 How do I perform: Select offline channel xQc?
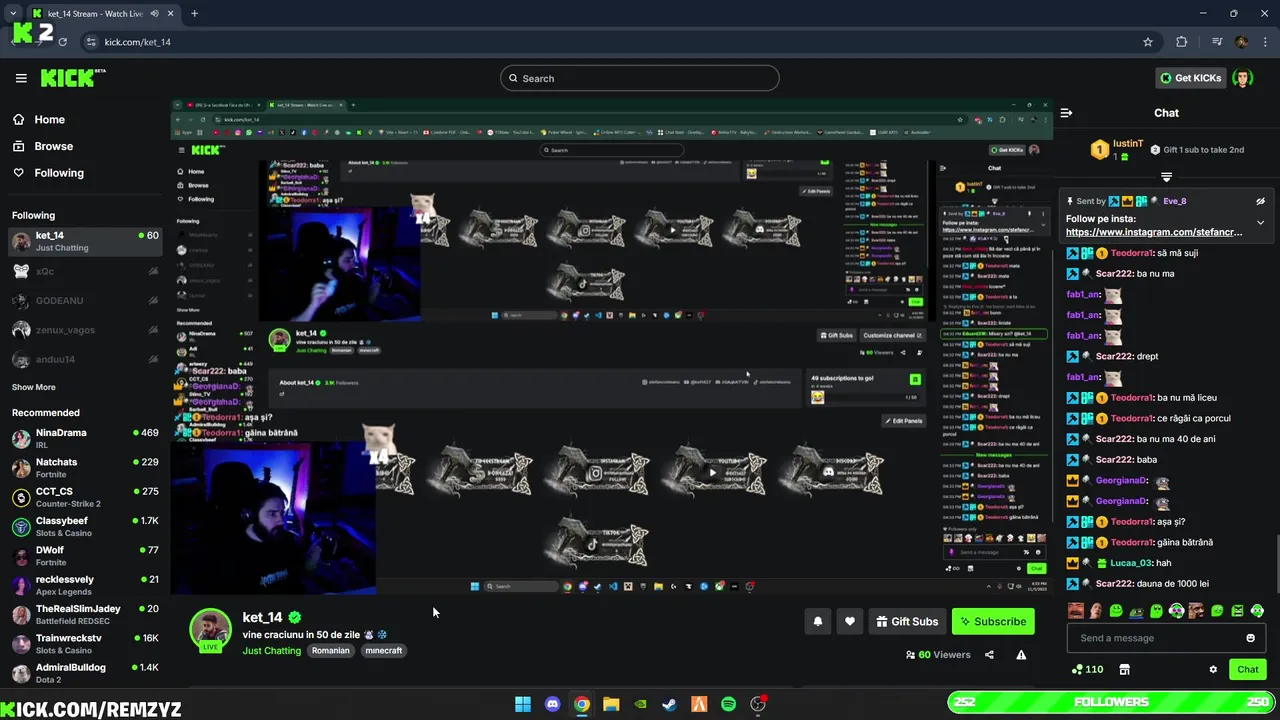tap(84, 271)
